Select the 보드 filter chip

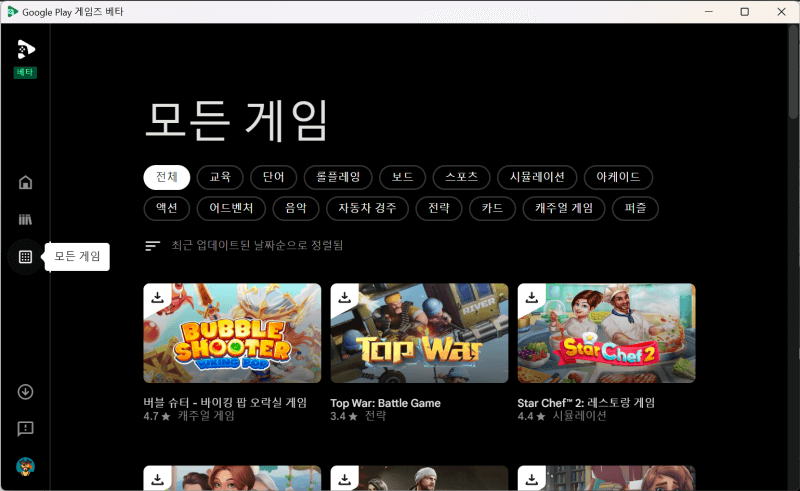point(403,177)
